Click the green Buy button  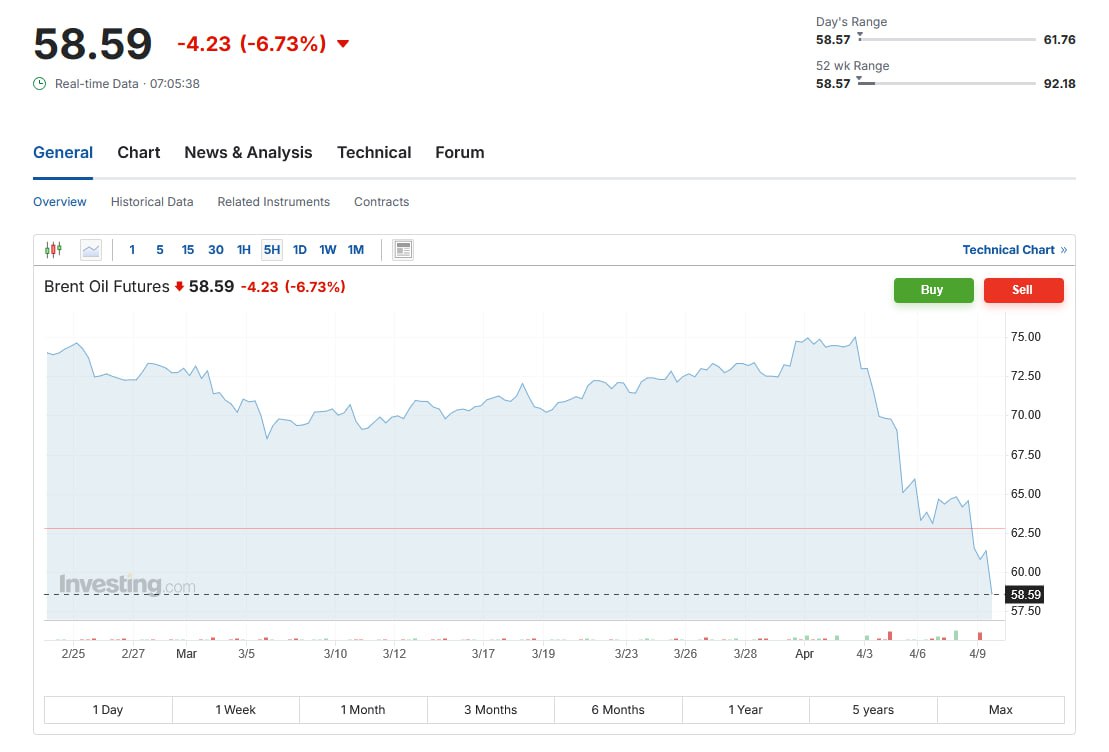pyautogui.click(x=933, y=290)
